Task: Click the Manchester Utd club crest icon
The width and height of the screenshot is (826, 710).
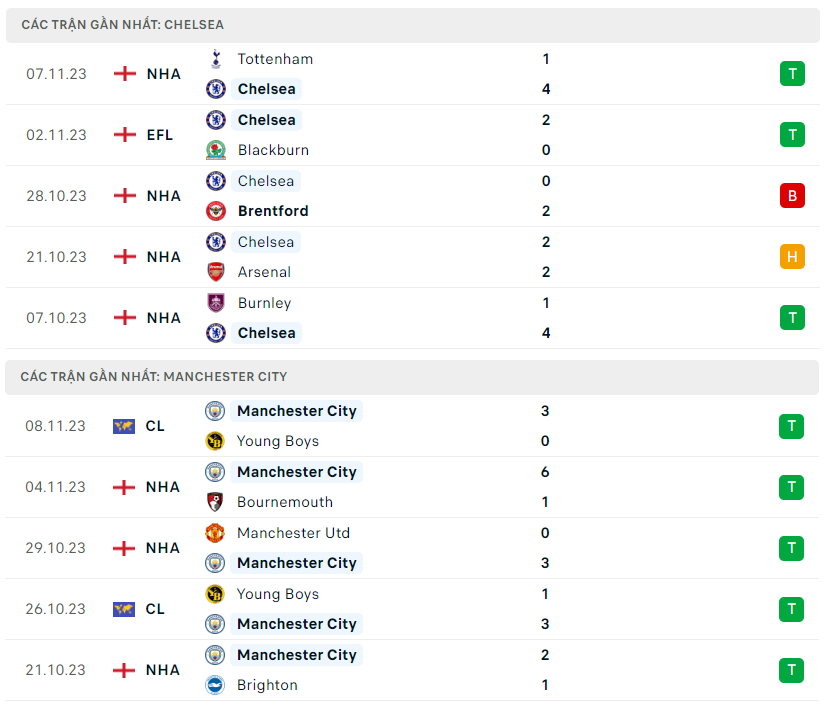Action: [214, 533]
